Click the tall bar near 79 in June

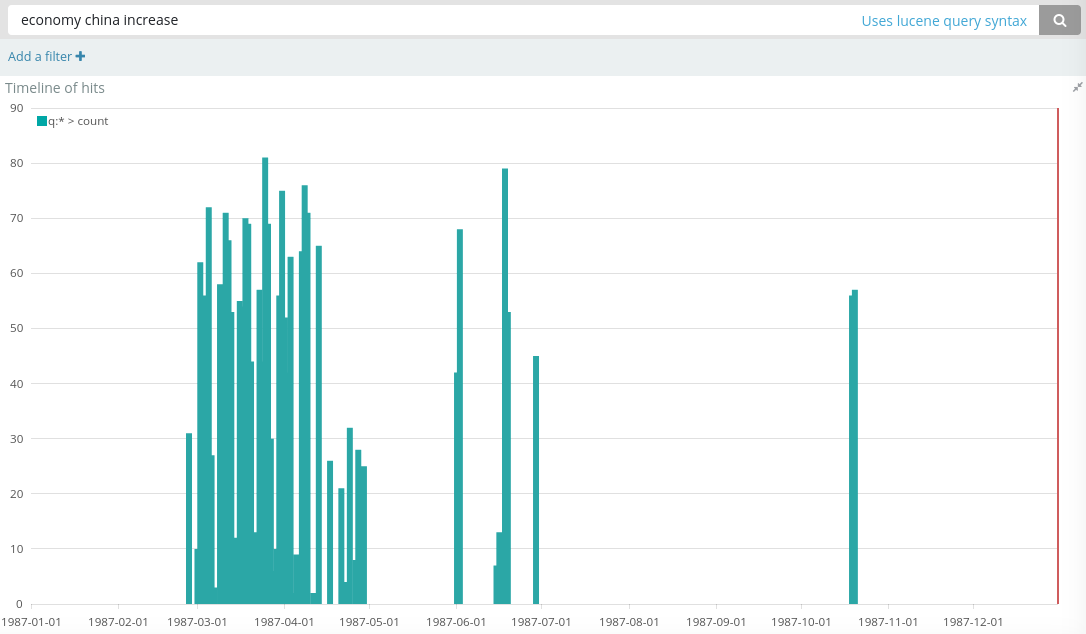[x=505, y=386]
